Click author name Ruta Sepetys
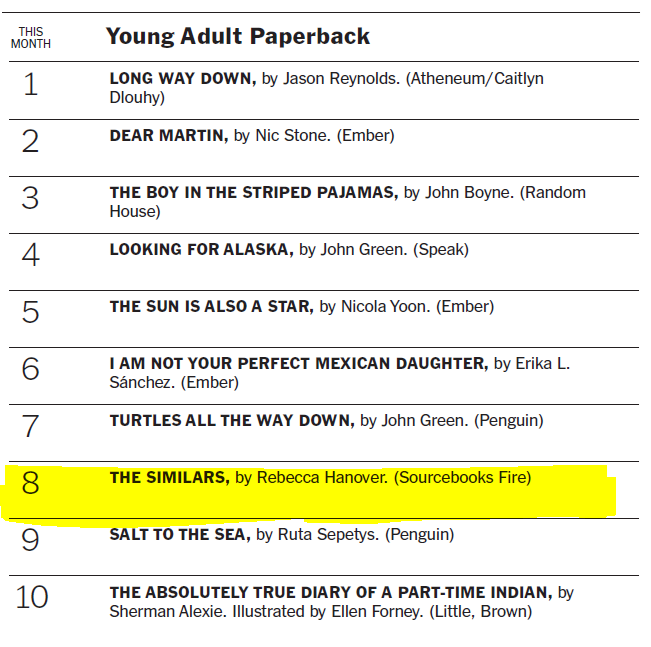Screen dimensions: 651x647 tap(332, 534)
